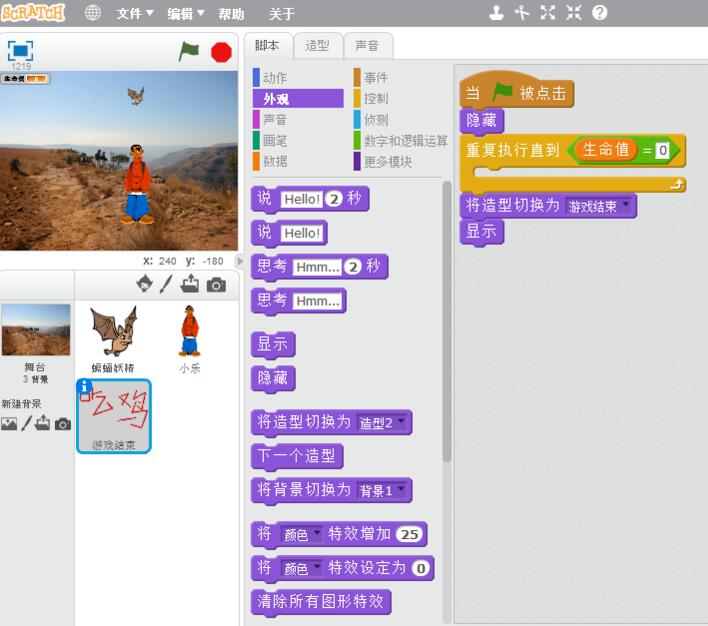Switch to the 声音 tab
Viewport: 708px width, 626px height.
pyautogui.click(x=367, y=45)
